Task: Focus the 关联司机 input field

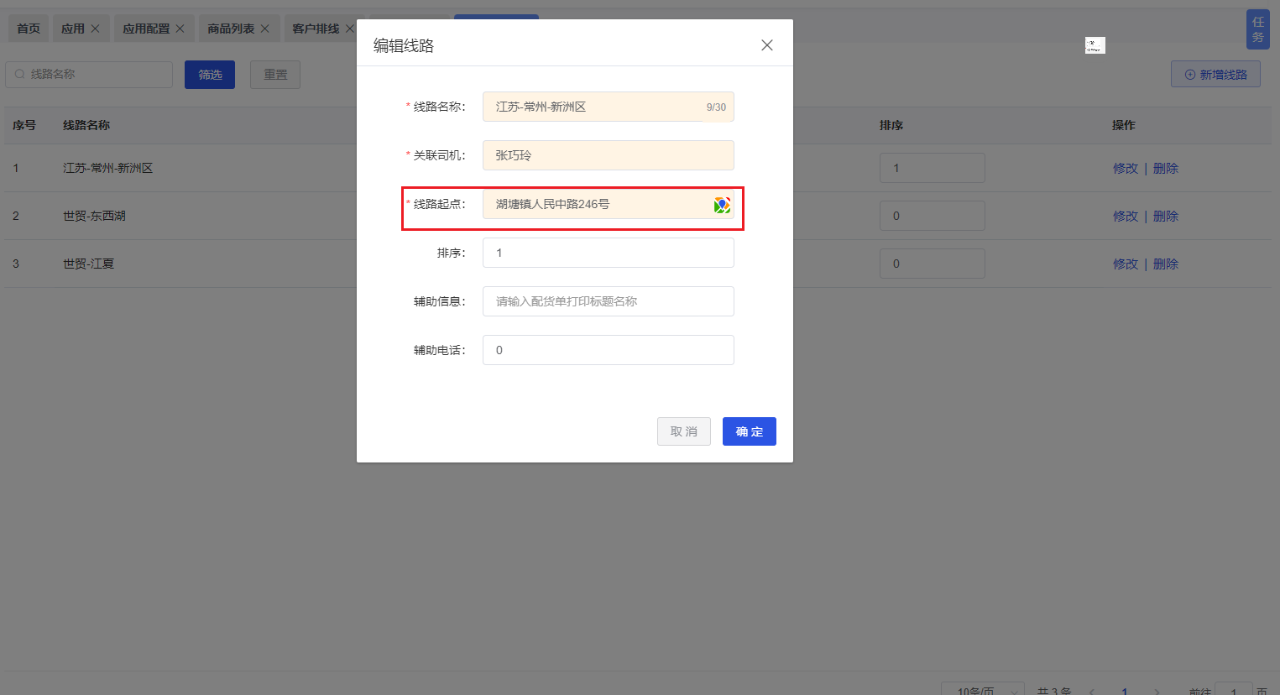Action: 608,155
